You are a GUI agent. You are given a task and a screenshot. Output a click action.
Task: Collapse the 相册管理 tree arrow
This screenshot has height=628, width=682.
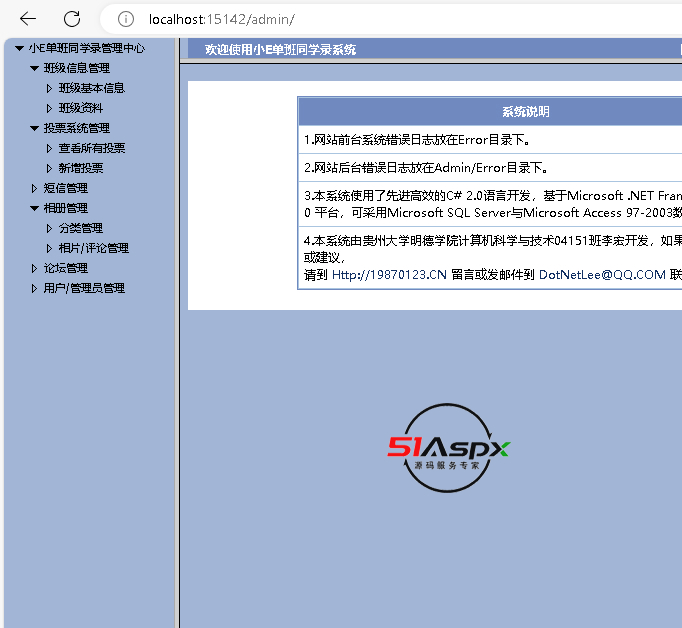coord(34,208)
